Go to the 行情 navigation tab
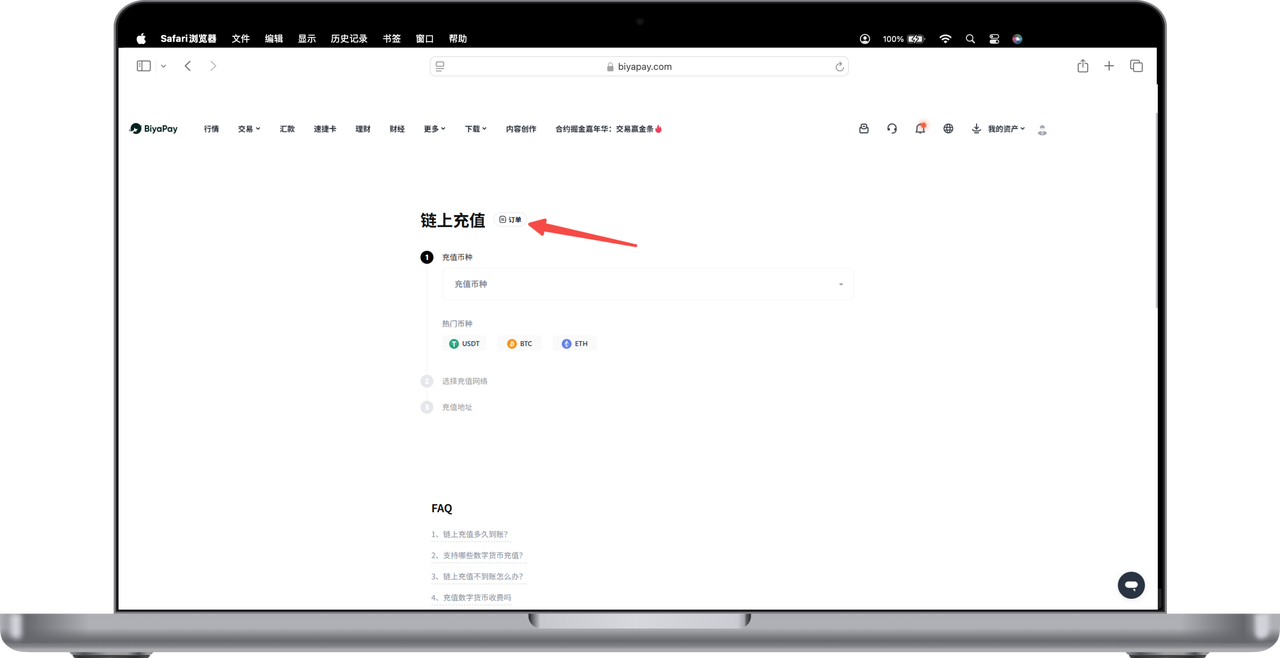 click(211, 129)
